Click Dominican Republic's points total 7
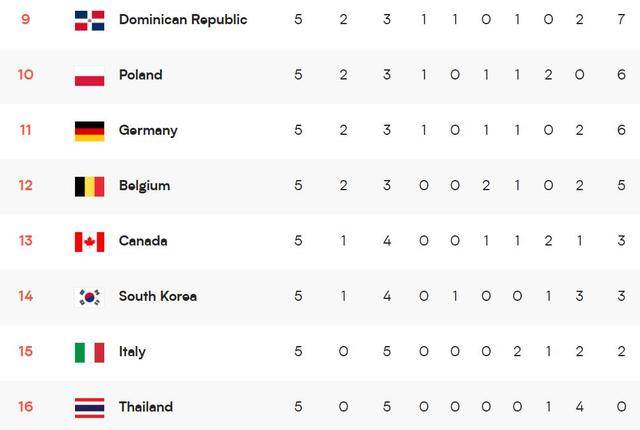The image size is (640, 430). pos(621,19)
